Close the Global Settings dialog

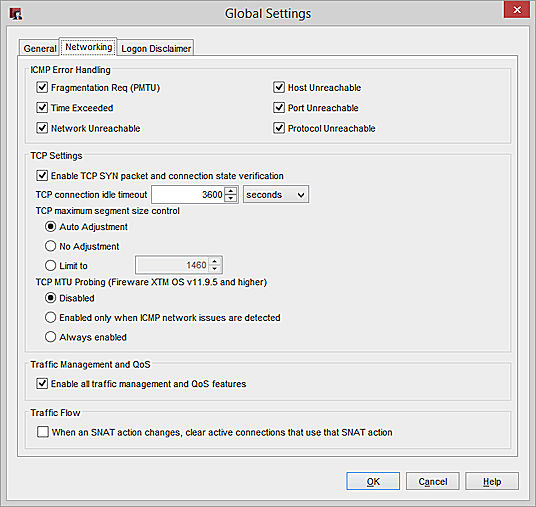pos(517,10)
